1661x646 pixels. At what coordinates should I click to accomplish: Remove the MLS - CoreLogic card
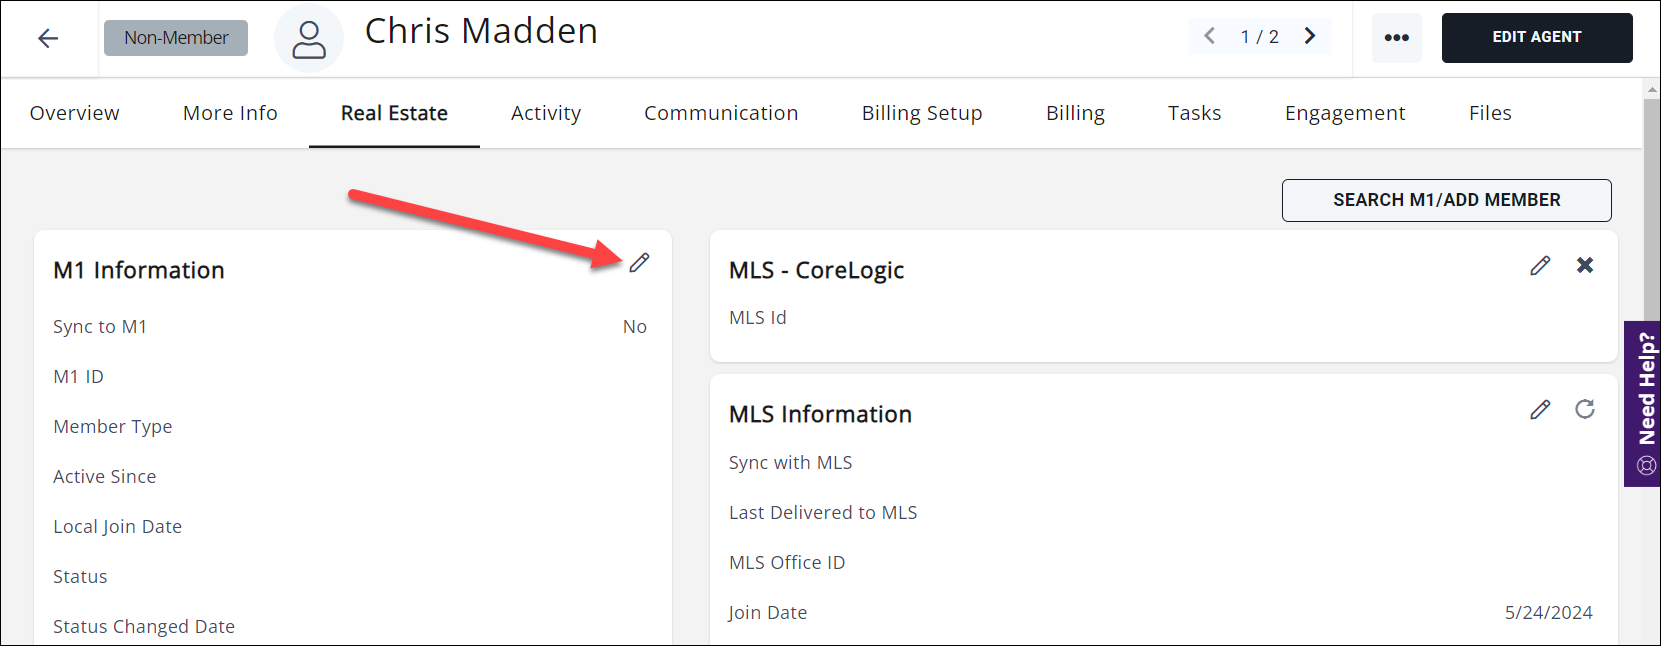click(1585, 265)
